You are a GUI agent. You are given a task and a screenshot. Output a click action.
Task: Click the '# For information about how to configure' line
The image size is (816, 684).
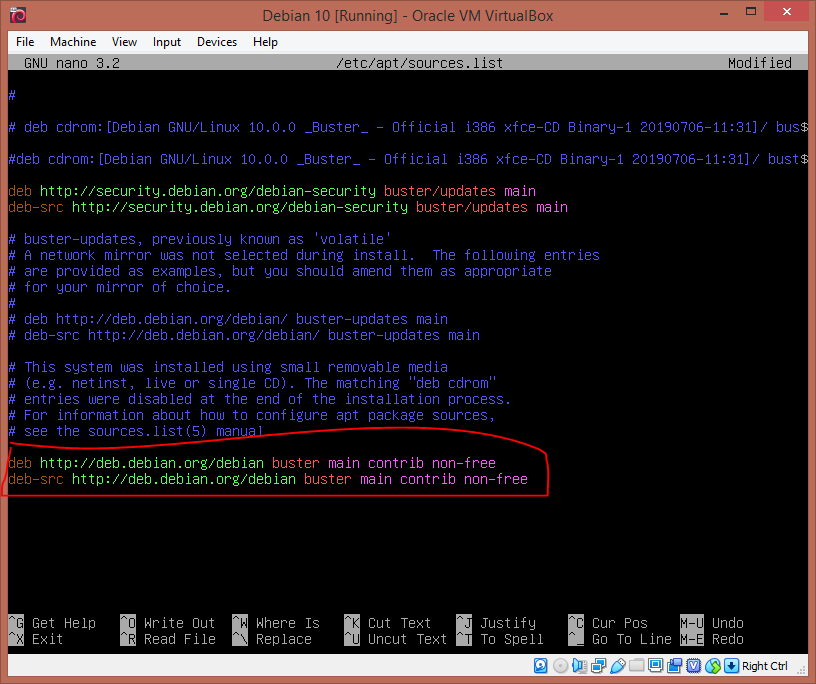click(x=252, y=415)
